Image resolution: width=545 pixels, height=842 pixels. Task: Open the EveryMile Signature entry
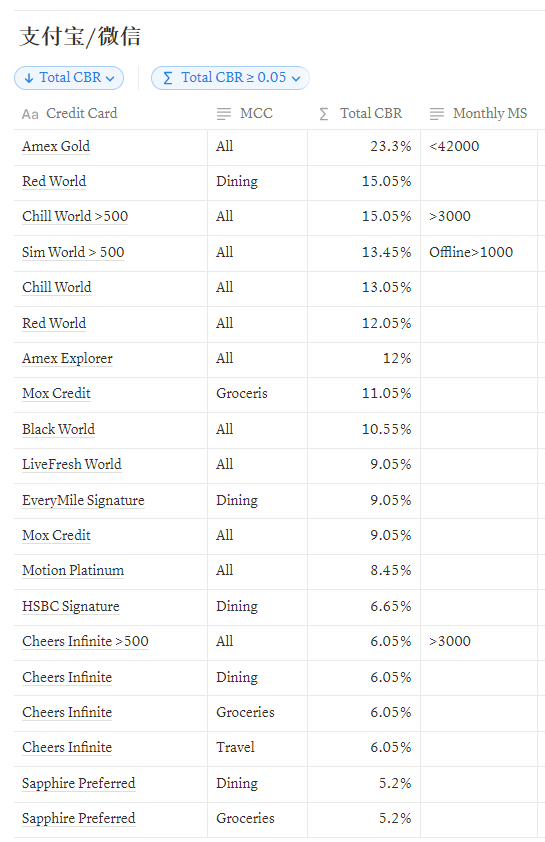(x=83, y=500)
